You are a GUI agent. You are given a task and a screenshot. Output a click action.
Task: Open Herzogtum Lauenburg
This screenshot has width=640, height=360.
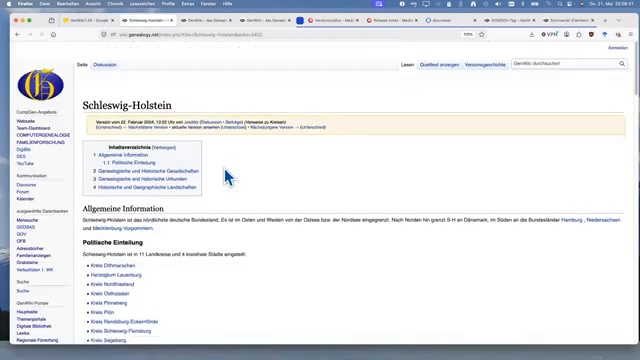116,275
